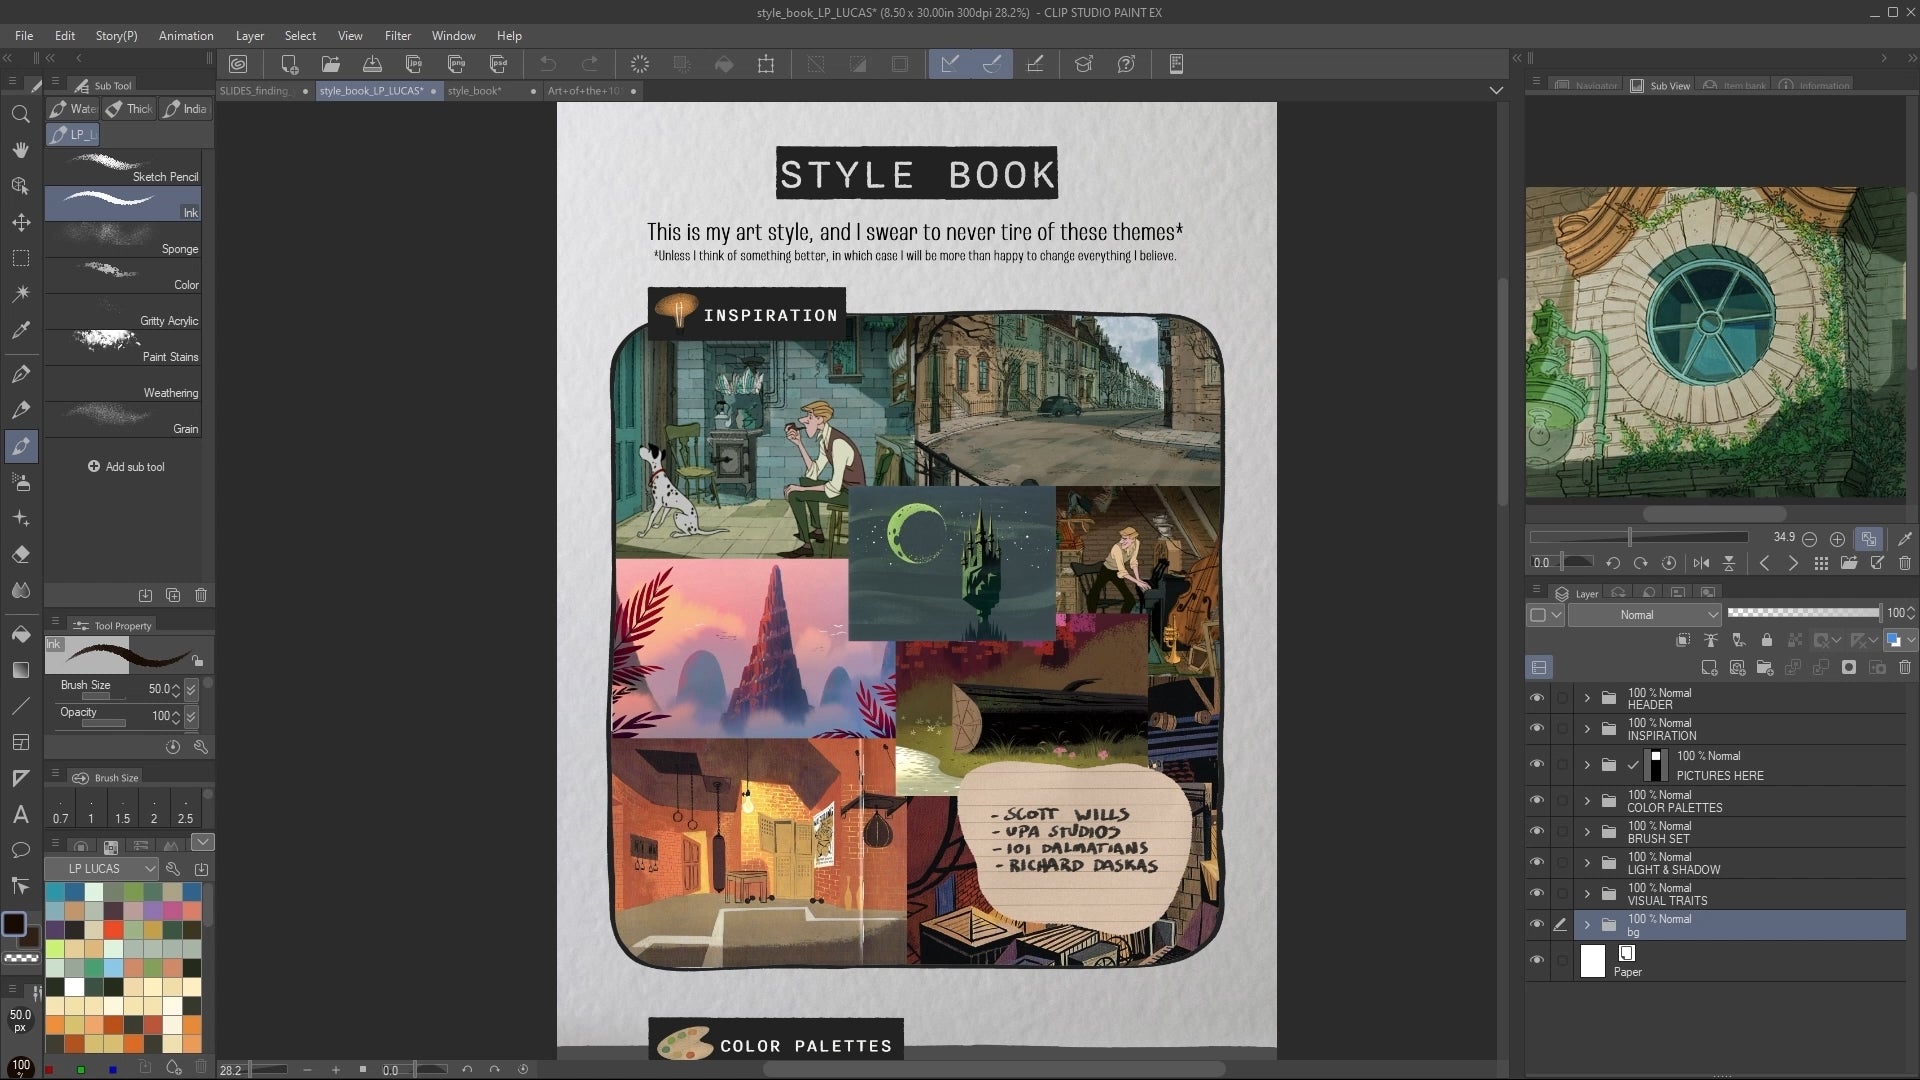
Task: Select the Gritty Acrylic sub tool
Action: 123,312
